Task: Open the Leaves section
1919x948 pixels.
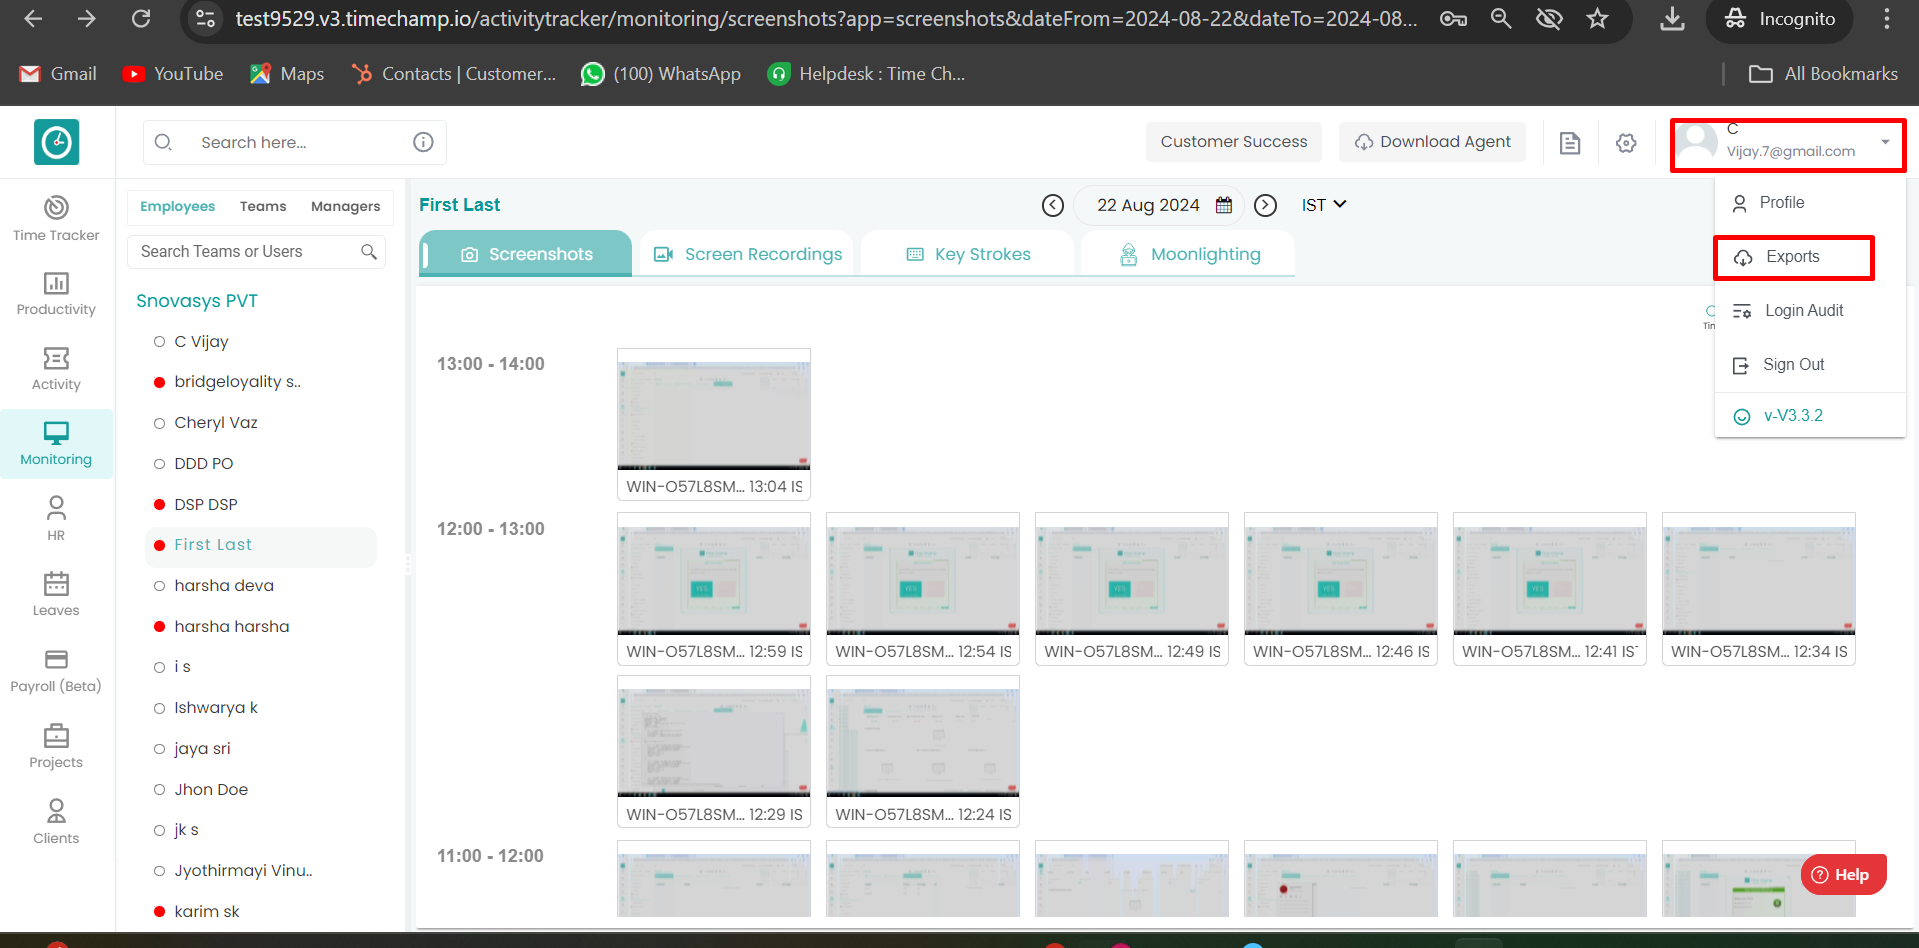Action: pos(56,595)
